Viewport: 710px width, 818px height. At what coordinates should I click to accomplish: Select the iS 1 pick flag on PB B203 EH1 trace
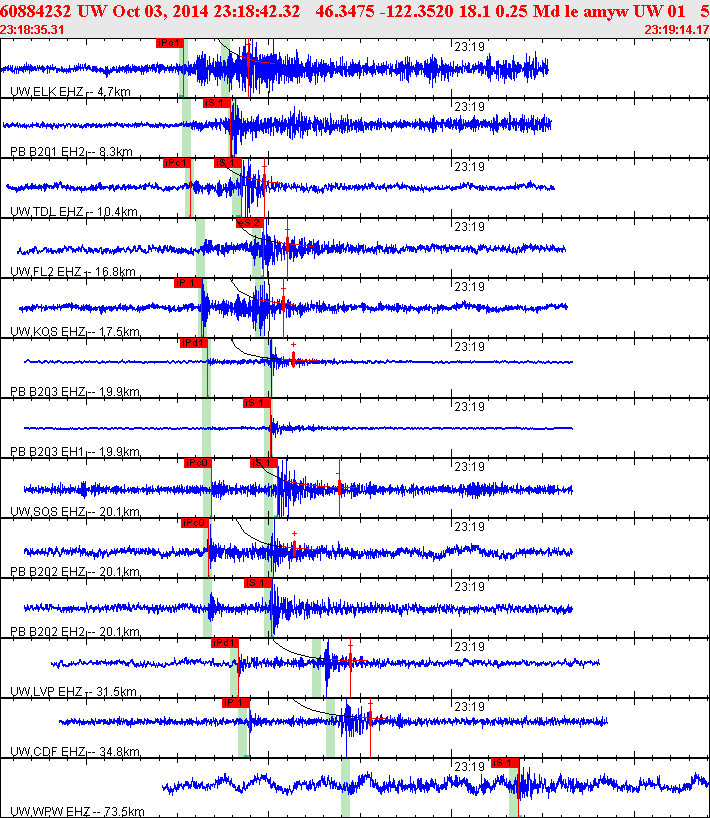pyautogui.click(x=257, y=403)
